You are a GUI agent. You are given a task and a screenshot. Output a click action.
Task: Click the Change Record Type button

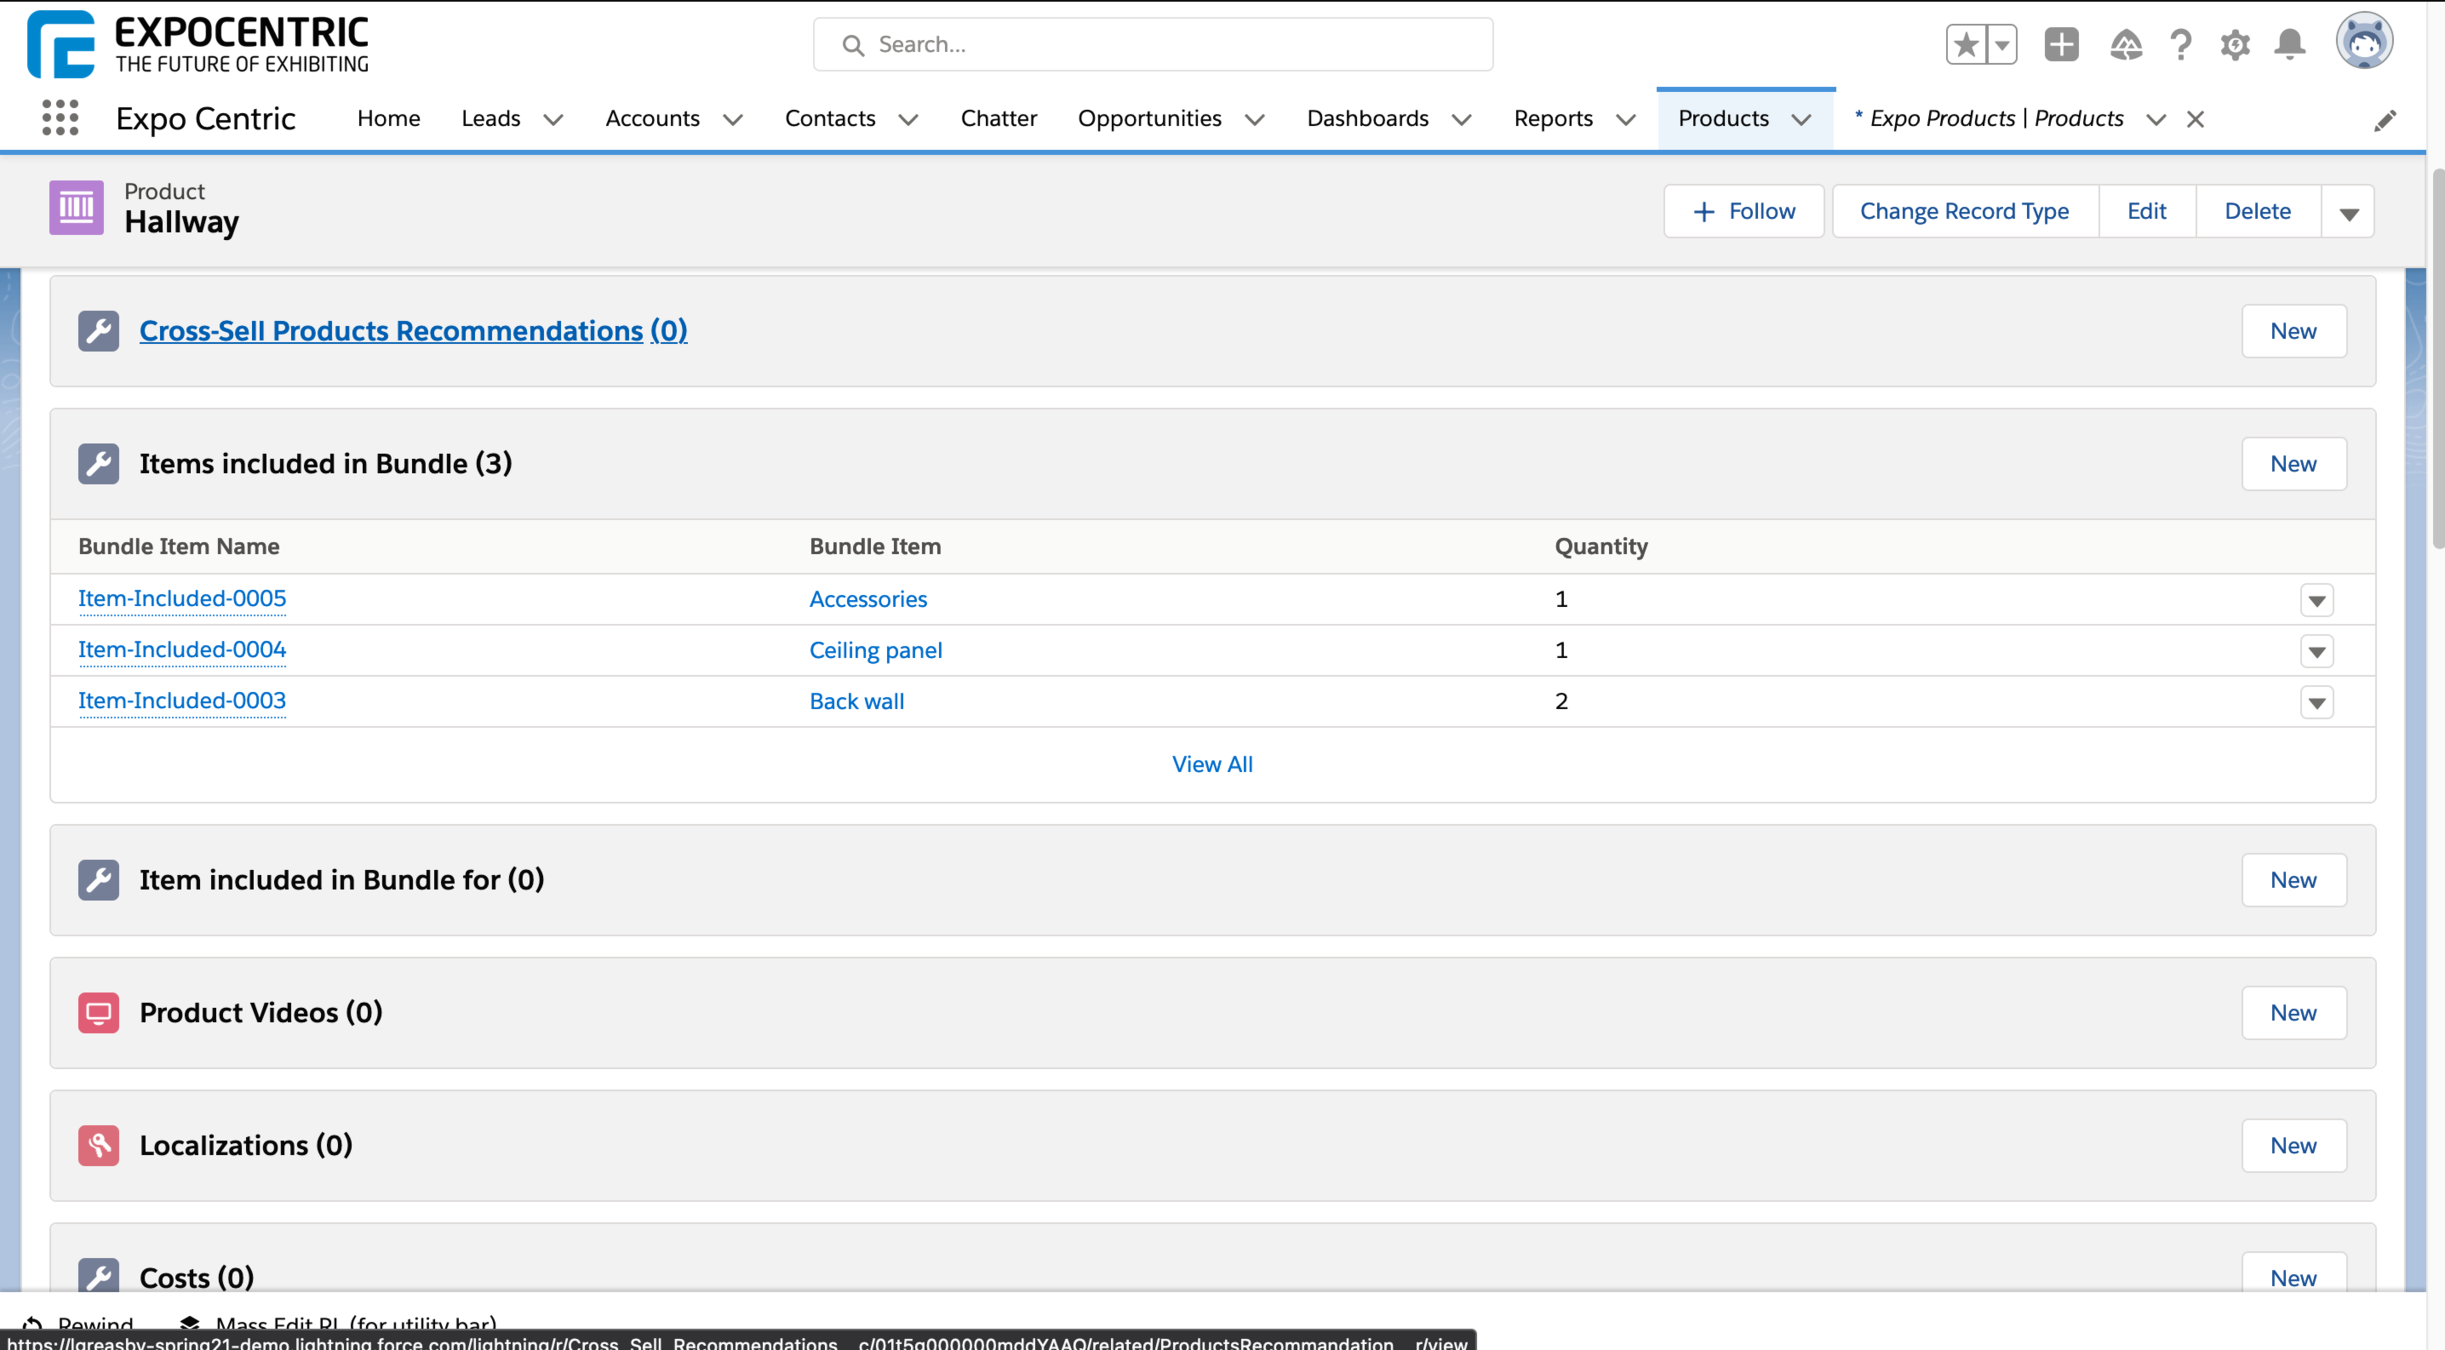point(1964,211)
